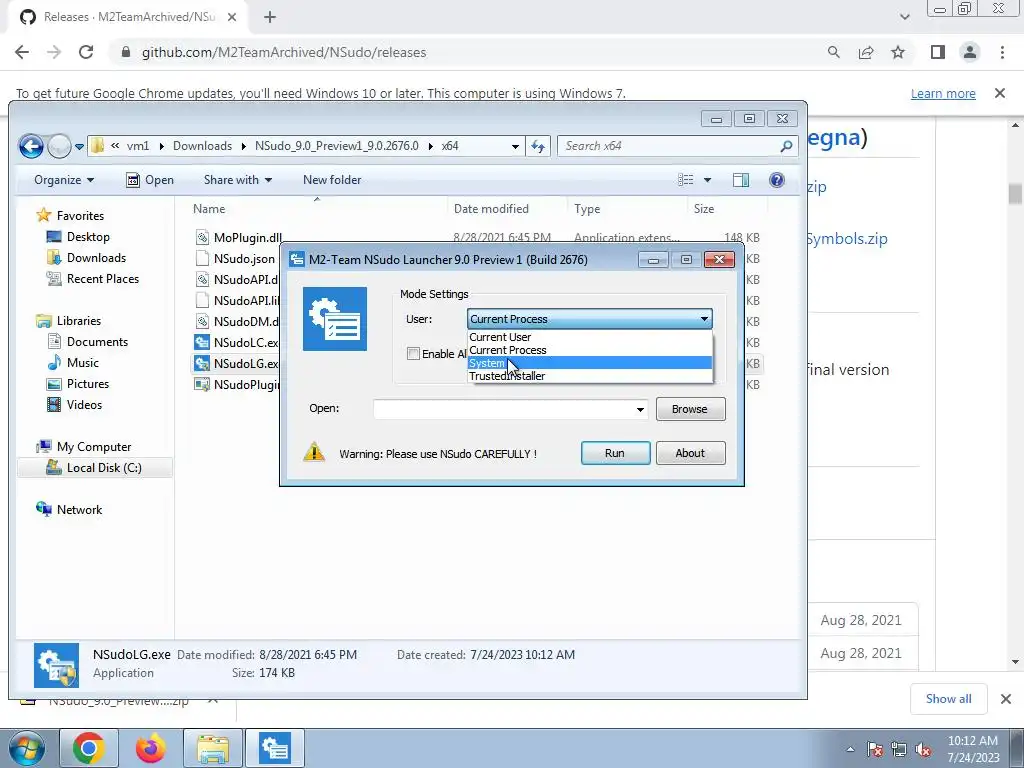This screenshot has width=1024, height=768.
Task: Open Explorer Help question mark icon
Action: [776, 180]
